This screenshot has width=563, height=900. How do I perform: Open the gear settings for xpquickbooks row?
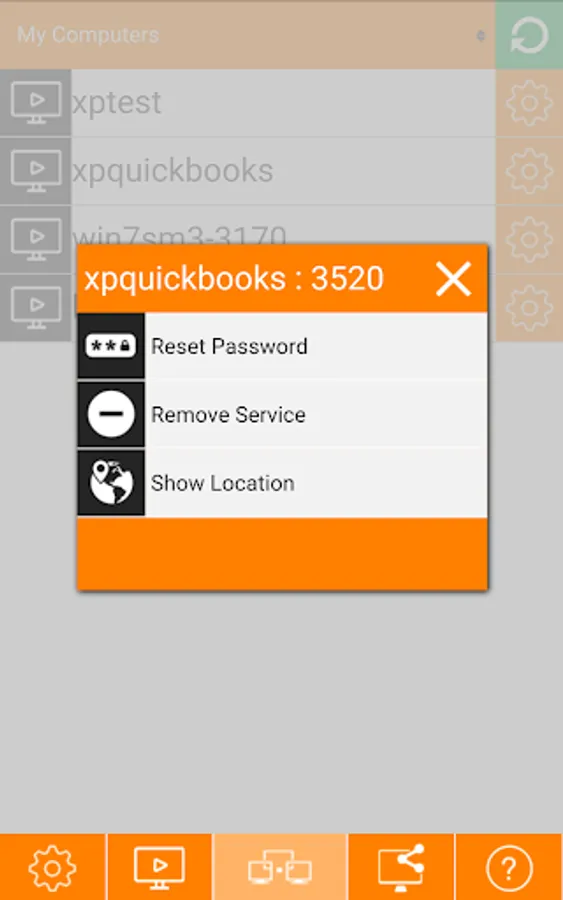[529, 171]
